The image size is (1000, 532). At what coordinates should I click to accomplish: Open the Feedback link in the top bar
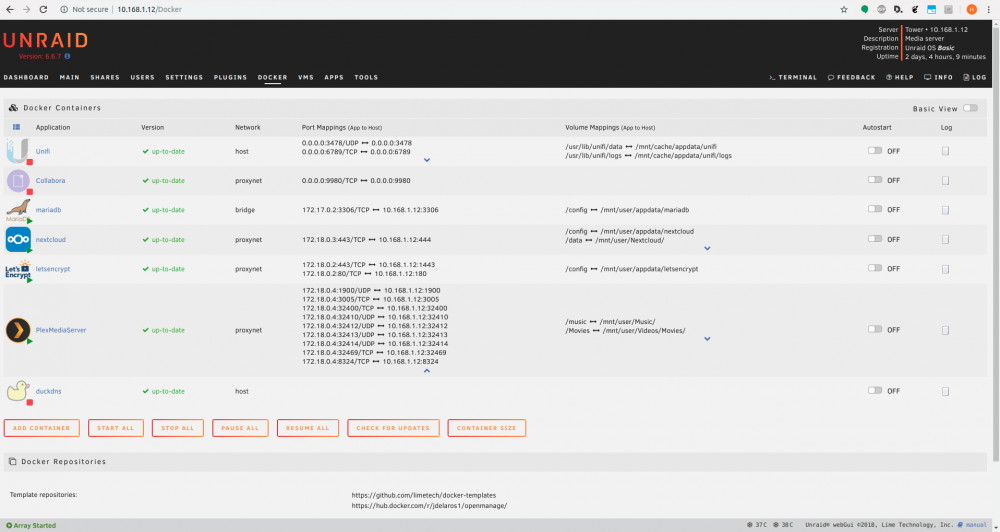point(851,77)
